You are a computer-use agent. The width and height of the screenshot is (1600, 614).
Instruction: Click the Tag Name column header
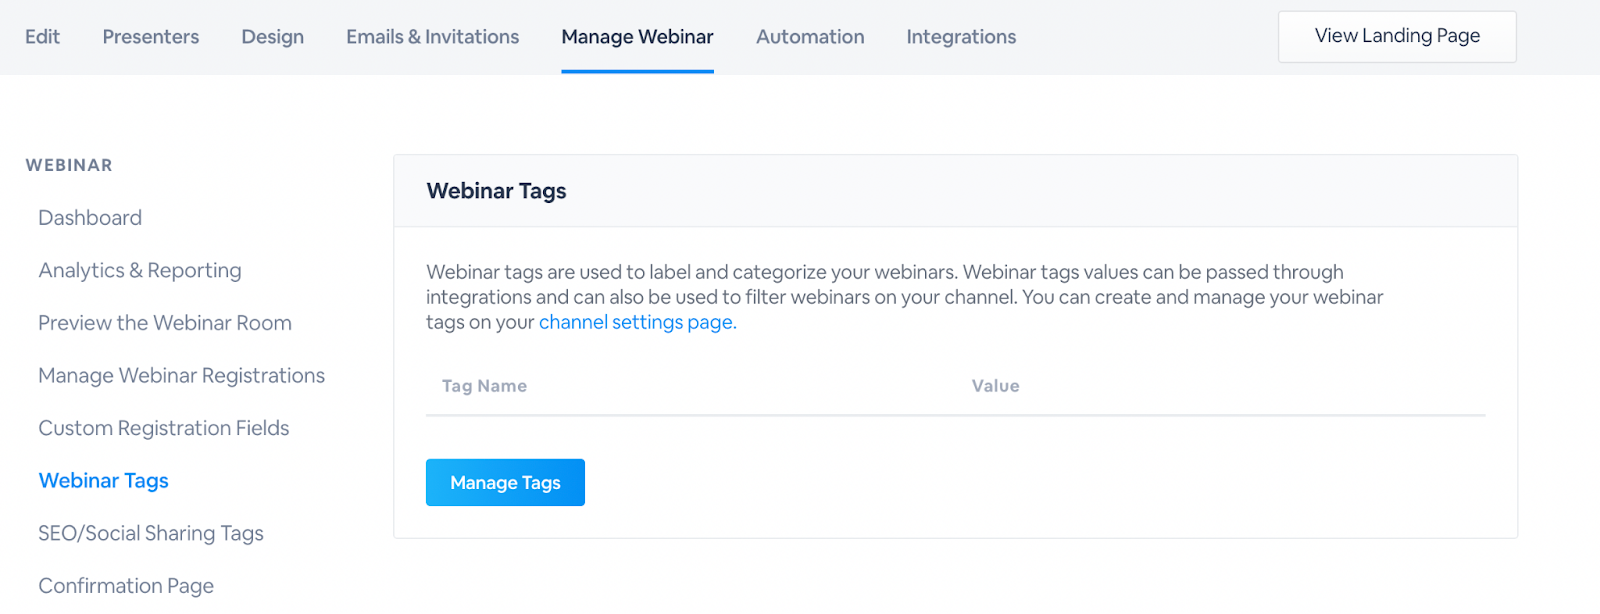pyautogui.click(x=484, y=386)
